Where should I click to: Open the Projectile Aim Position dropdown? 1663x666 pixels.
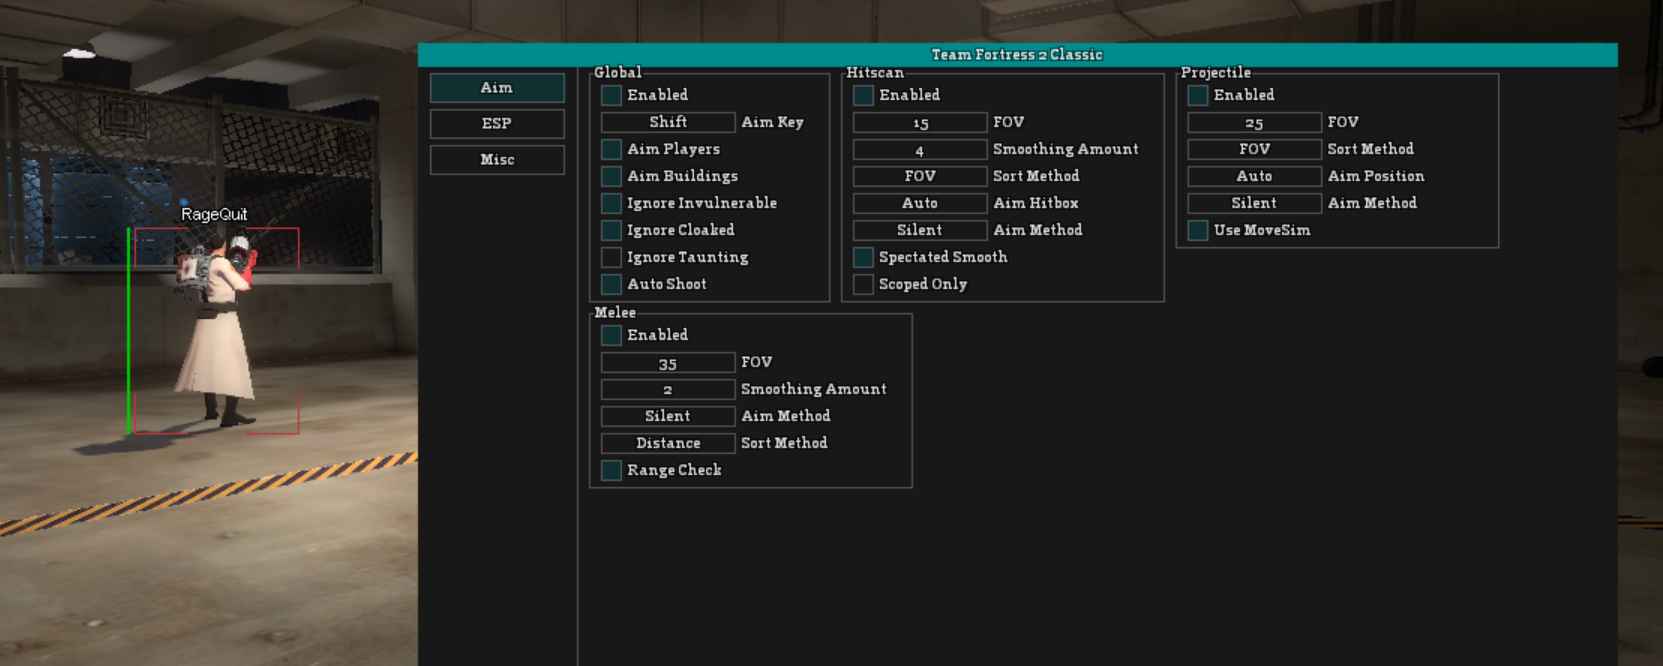[1254, 176]
